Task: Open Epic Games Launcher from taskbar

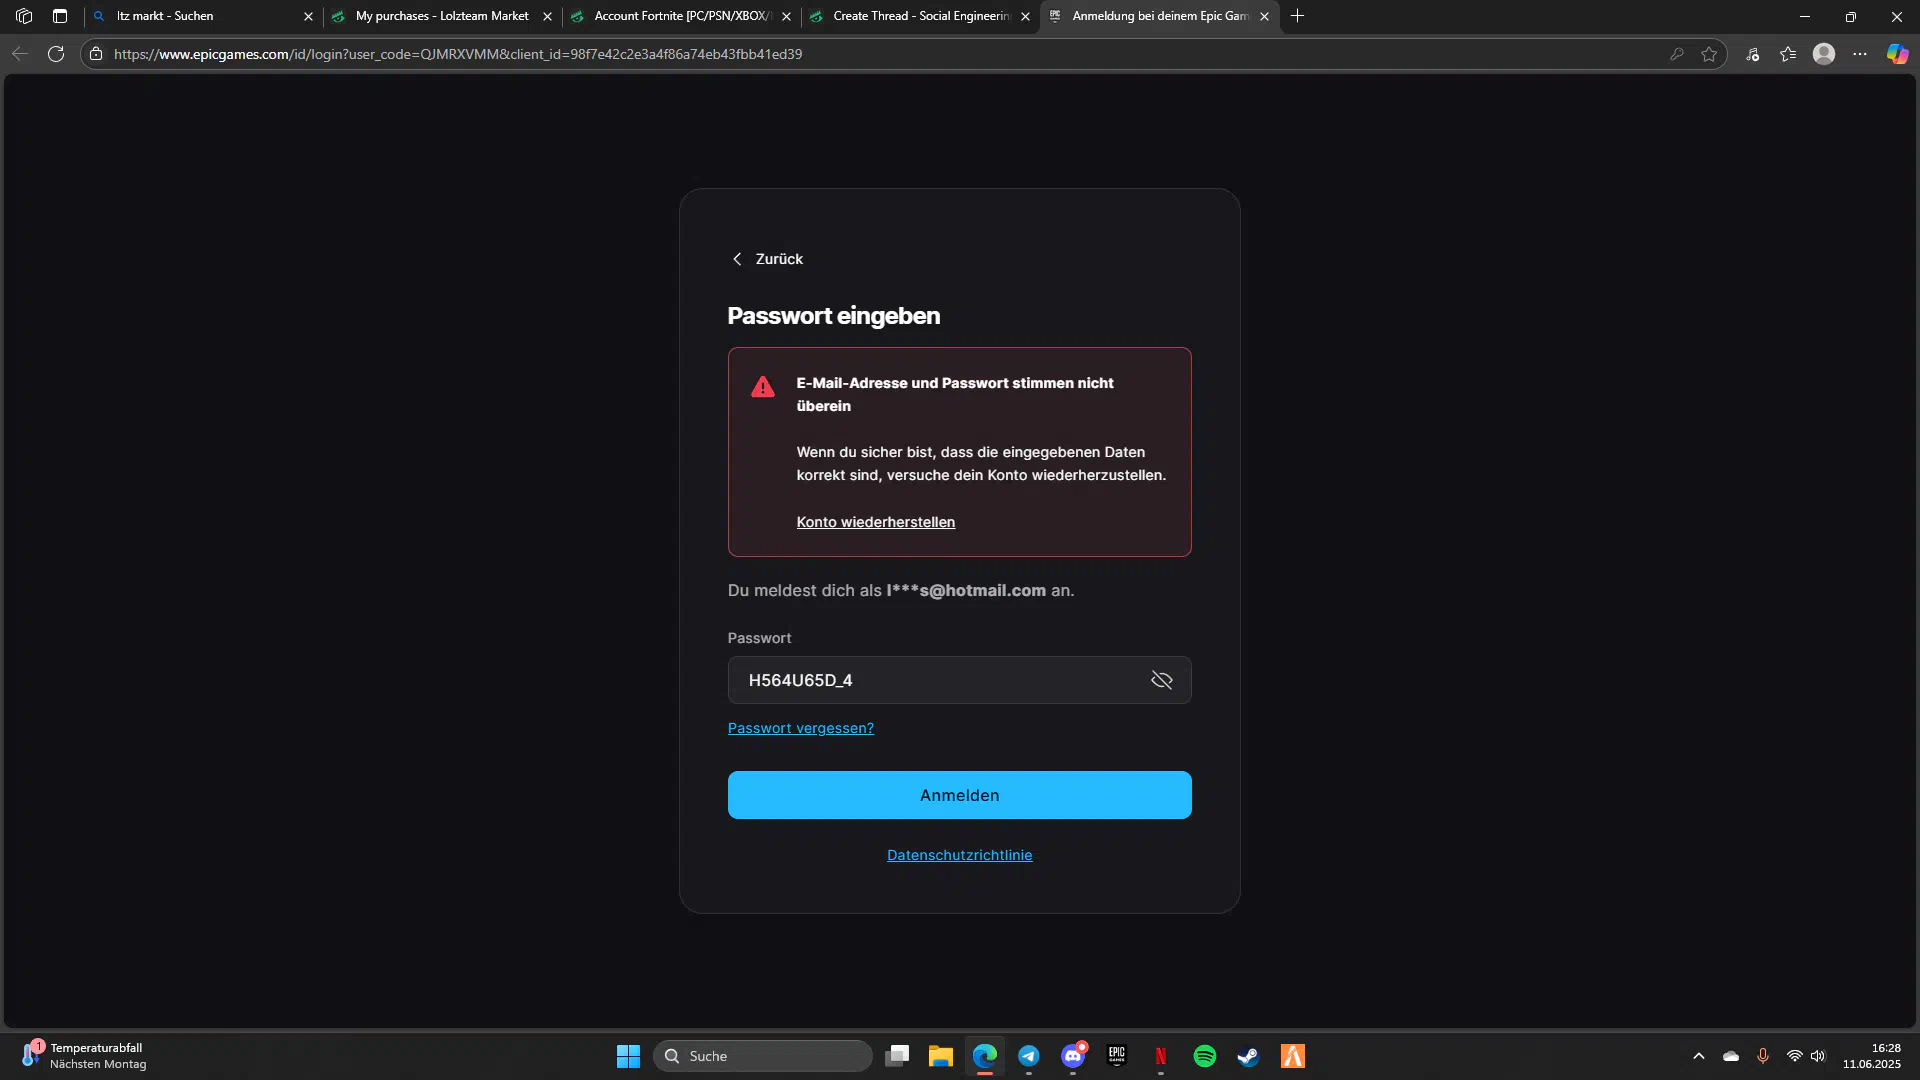Action: click(x=1117, y=1056)
